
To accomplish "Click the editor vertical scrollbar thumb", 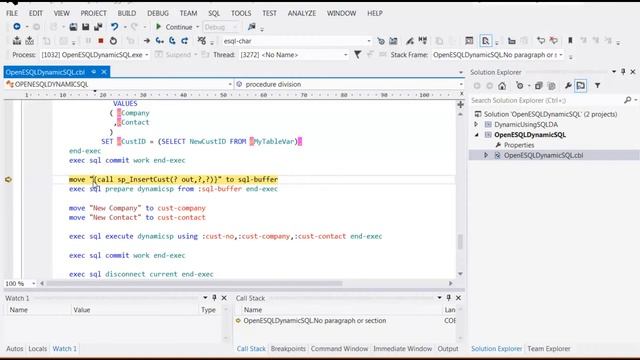I will (460, 241).
